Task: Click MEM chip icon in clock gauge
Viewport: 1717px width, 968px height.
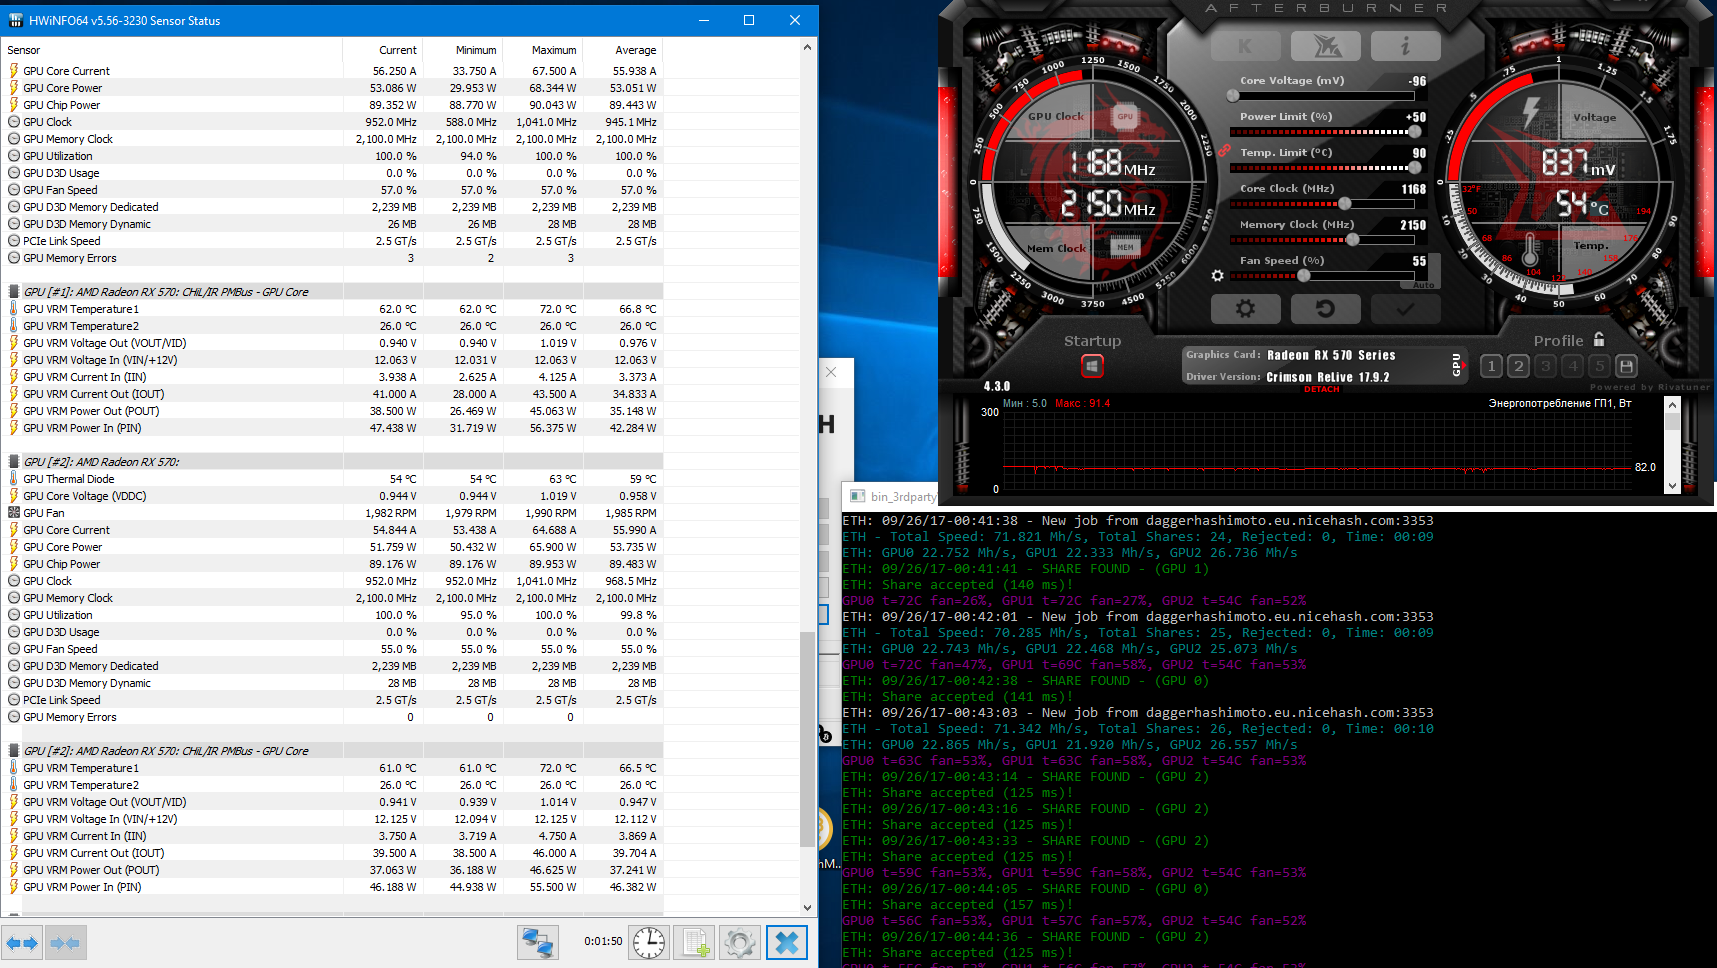Action: click(1125, 247)
